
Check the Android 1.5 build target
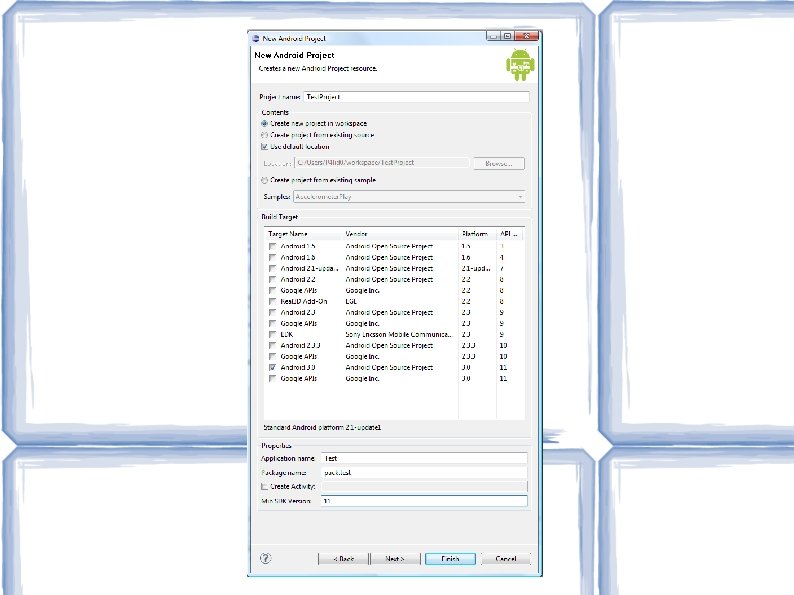tap(272, 246)
